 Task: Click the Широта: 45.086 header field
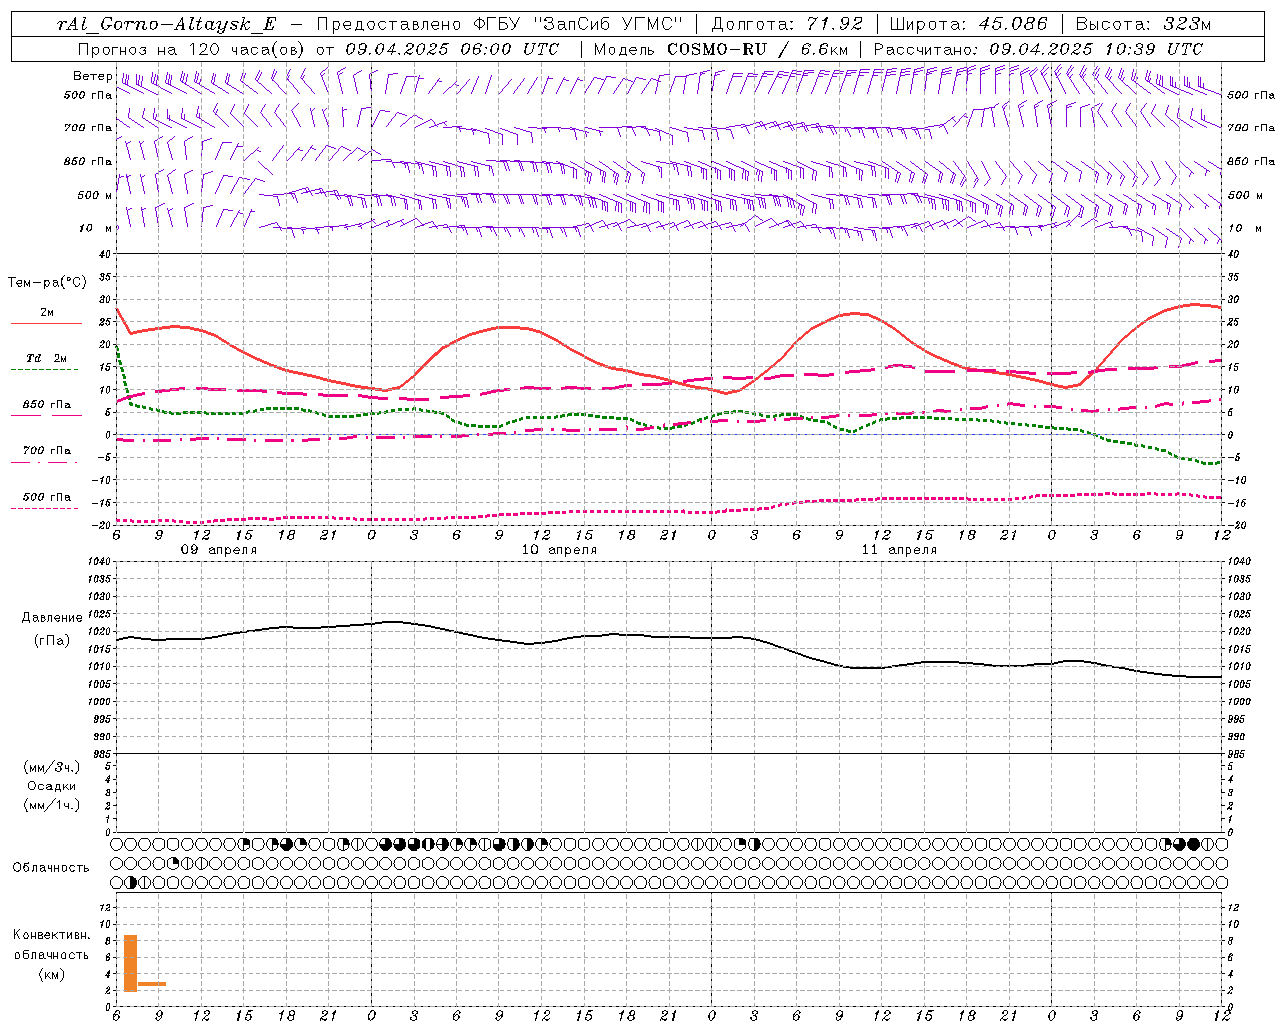[x=969, y=24]
